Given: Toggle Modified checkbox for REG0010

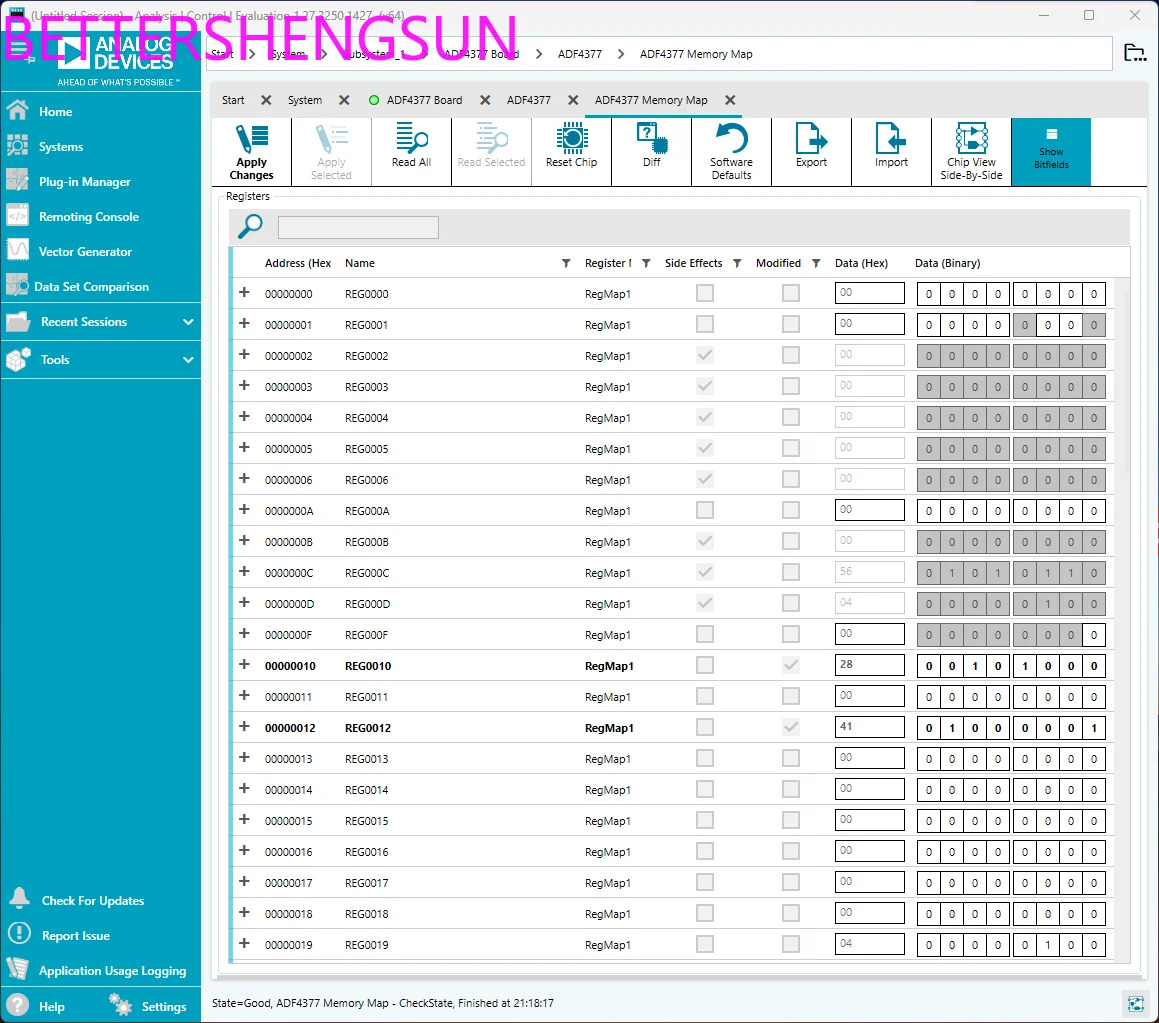Looking at the screenshot, I should pyautogui.click(x=791, y=665).
